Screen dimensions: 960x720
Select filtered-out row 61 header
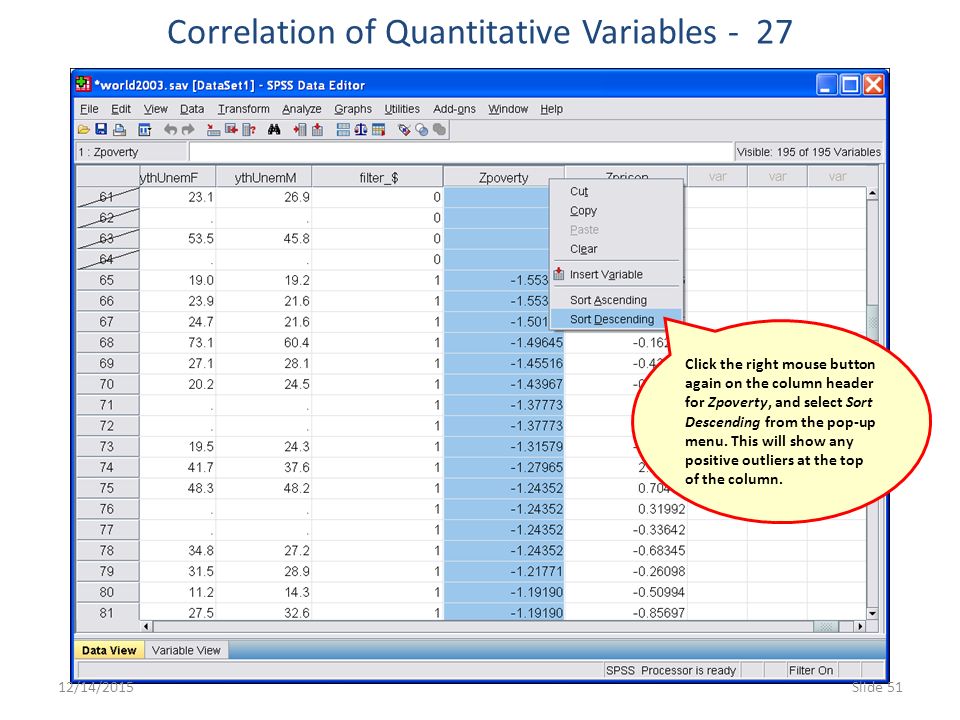point(107,197)
